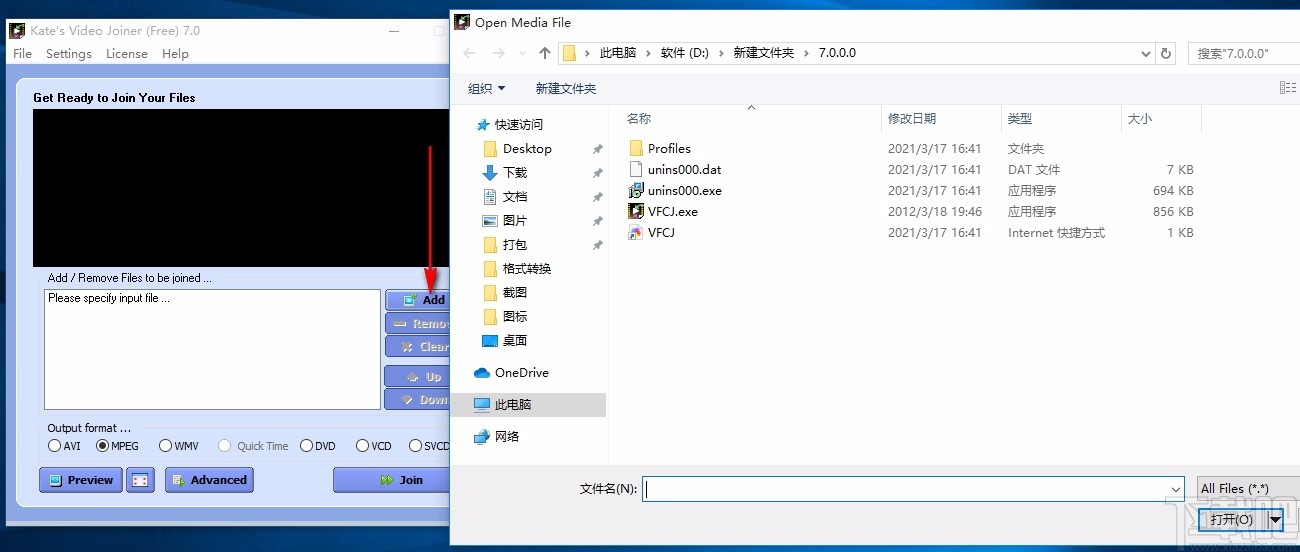
Task: Select the SVCD output format
Action: (x=430, y=446)
